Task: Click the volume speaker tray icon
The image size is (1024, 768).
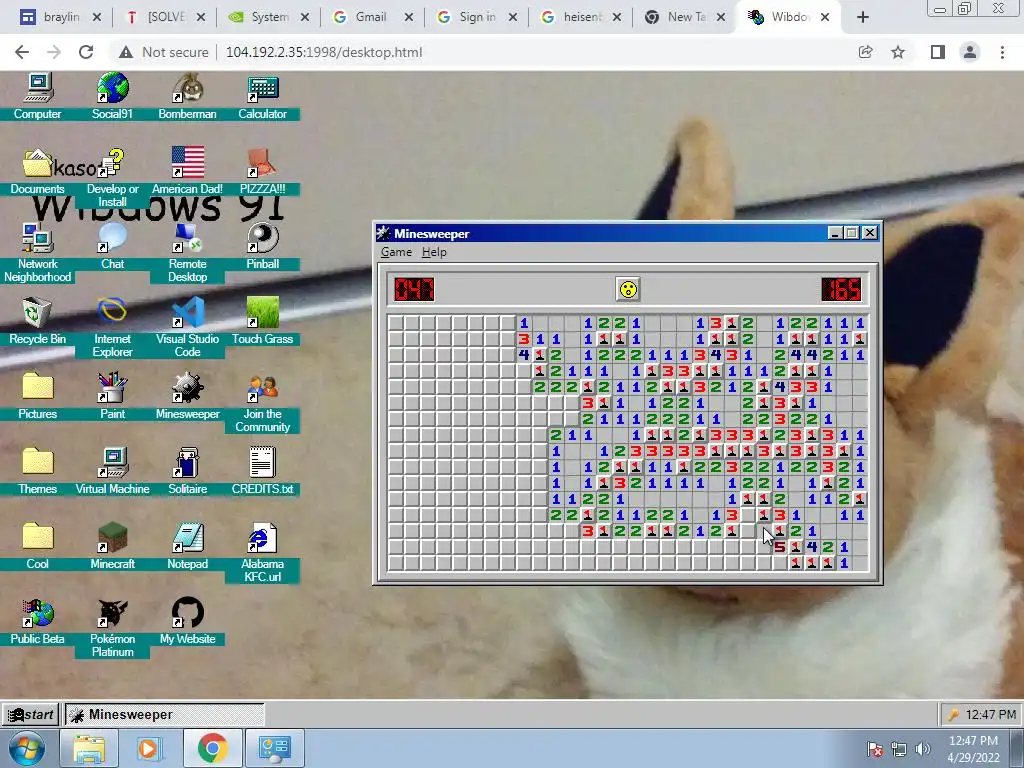Action: [x=923, y=749]
